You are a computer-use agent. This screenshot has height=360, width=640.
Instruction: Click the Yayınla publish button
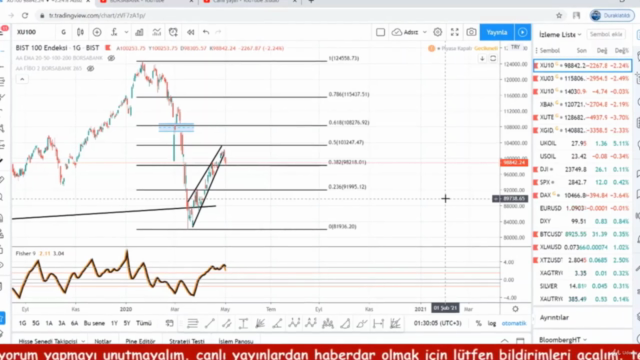[497, 32]
